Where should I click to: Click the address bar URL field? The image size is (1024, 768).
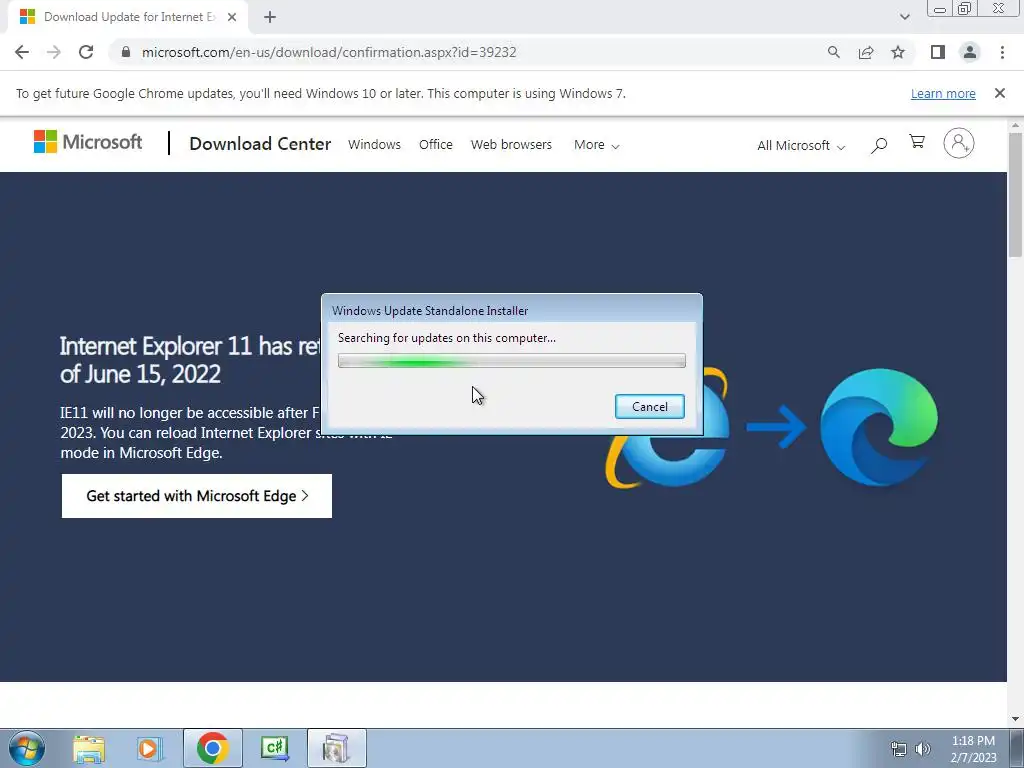coord(469,52)
